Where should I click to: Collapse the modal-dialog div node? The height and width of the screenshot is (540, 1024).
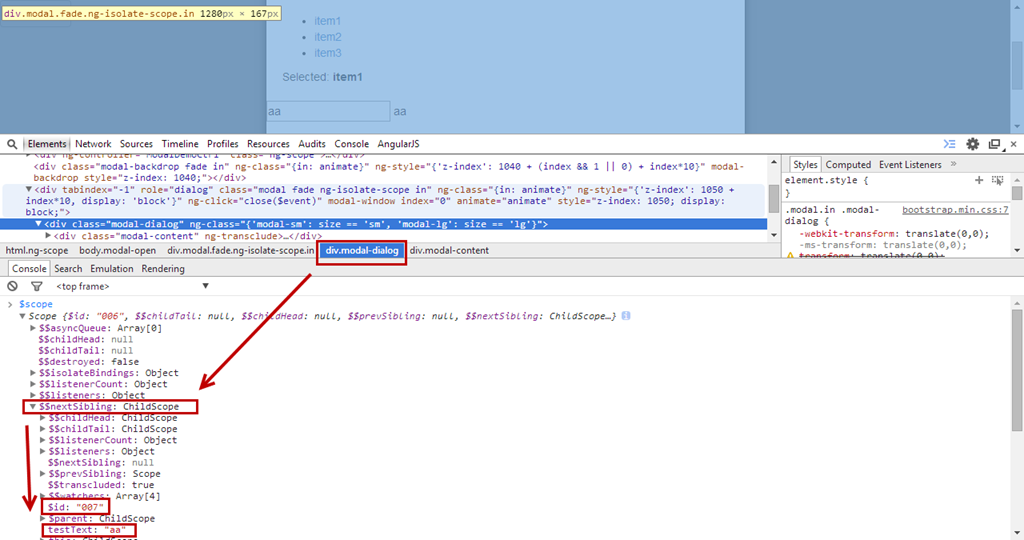39,224
